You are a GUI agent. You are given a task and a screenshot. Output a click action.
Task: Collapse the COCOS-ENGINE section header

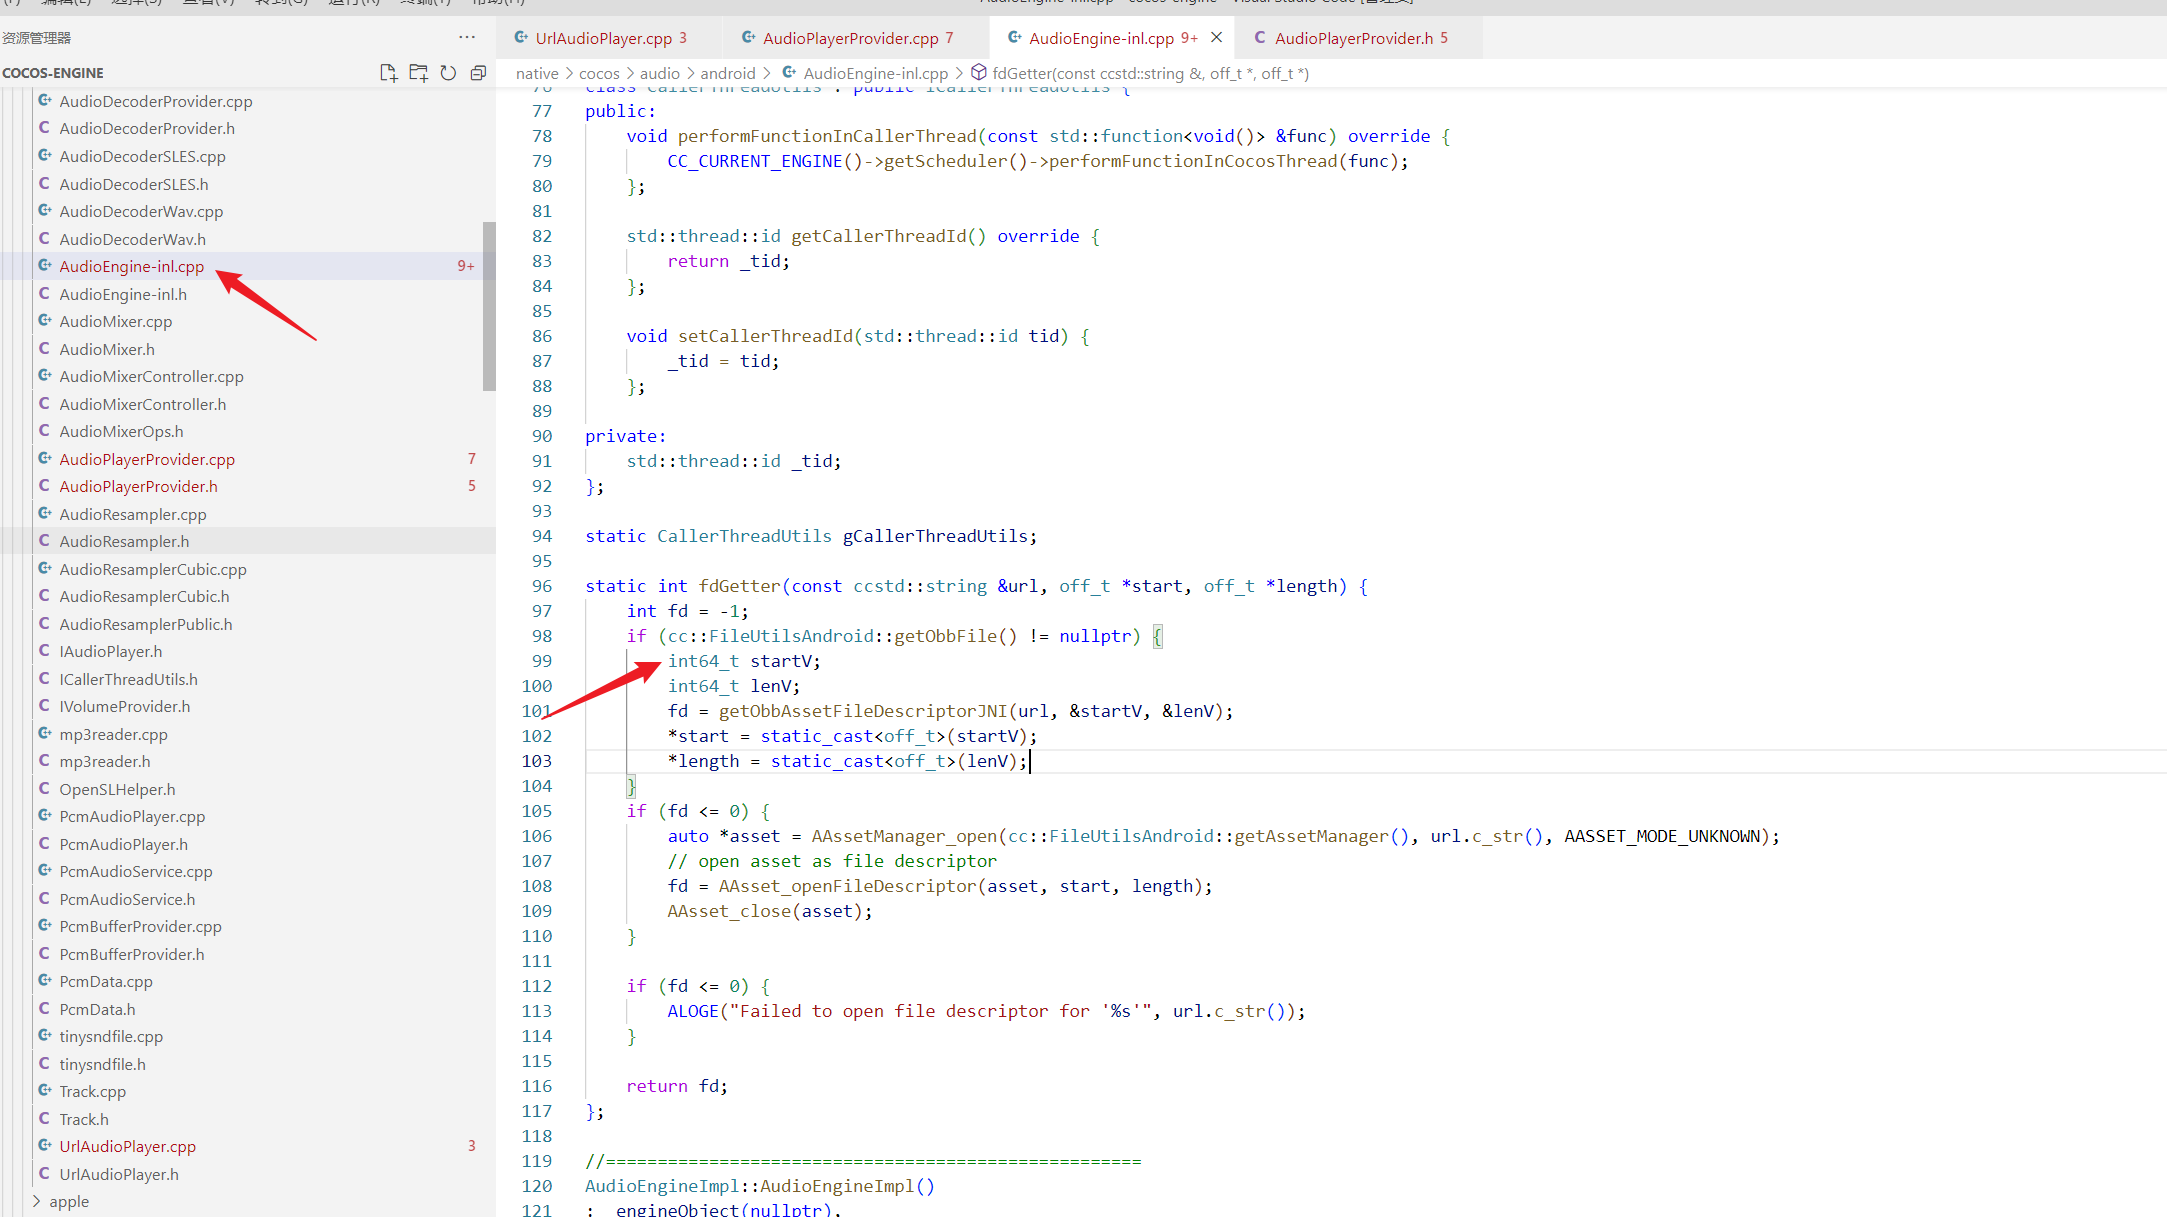pos(53,73)
